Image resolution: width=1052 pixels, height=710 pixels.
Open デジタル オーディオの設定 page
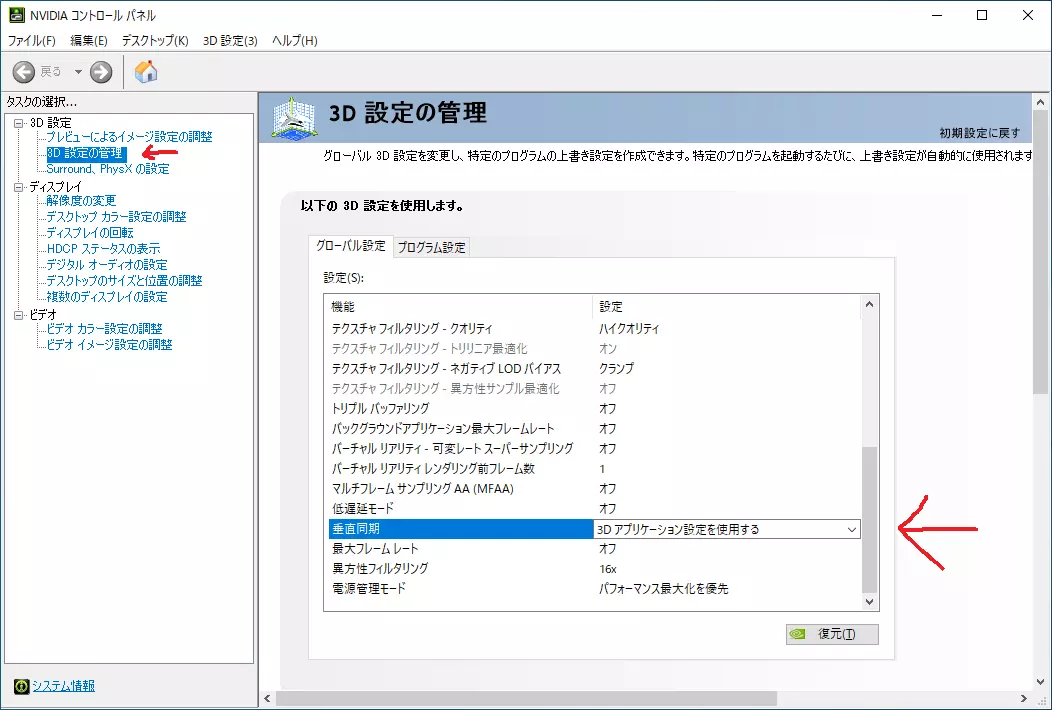[x=107, y=265]
